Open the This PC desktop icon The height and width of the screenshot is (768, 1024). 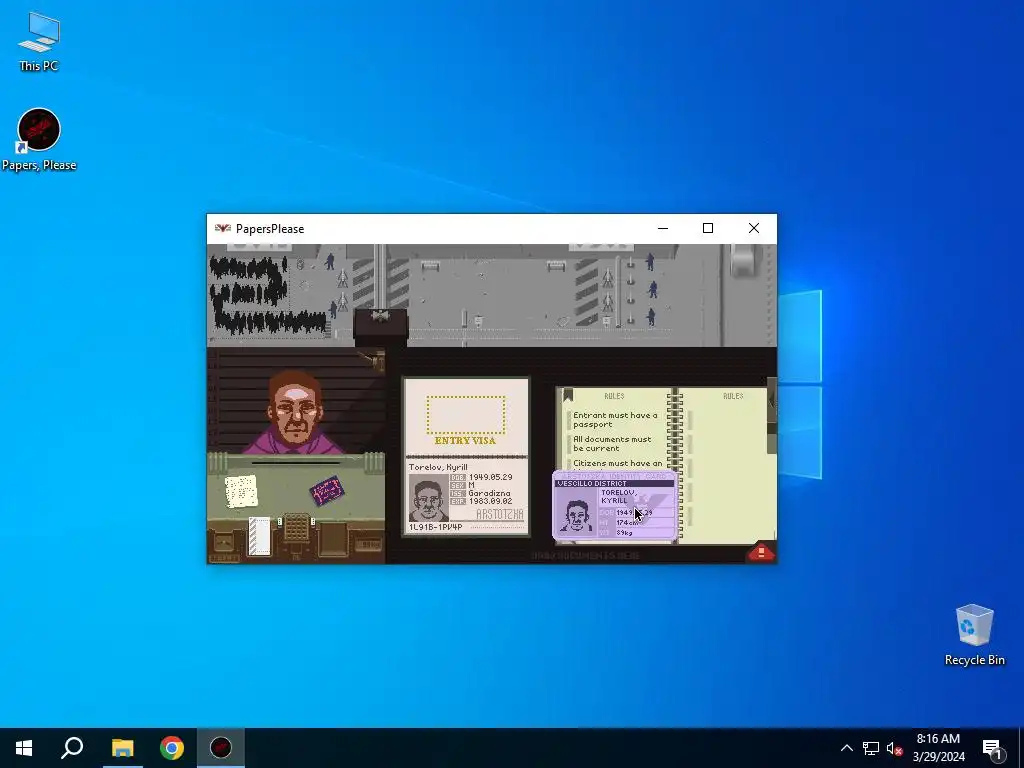click(x=39, y=42)
